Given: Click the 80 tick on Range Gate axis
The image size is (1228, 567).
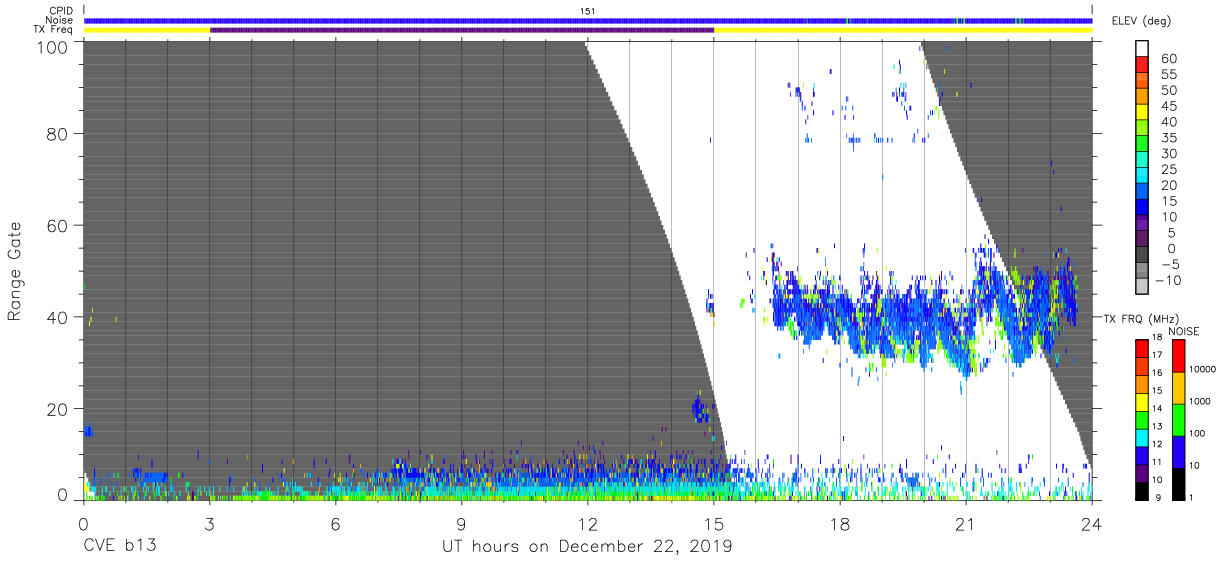Looking at the screenshot, I should pyautogui.click(x=59, y=134).
